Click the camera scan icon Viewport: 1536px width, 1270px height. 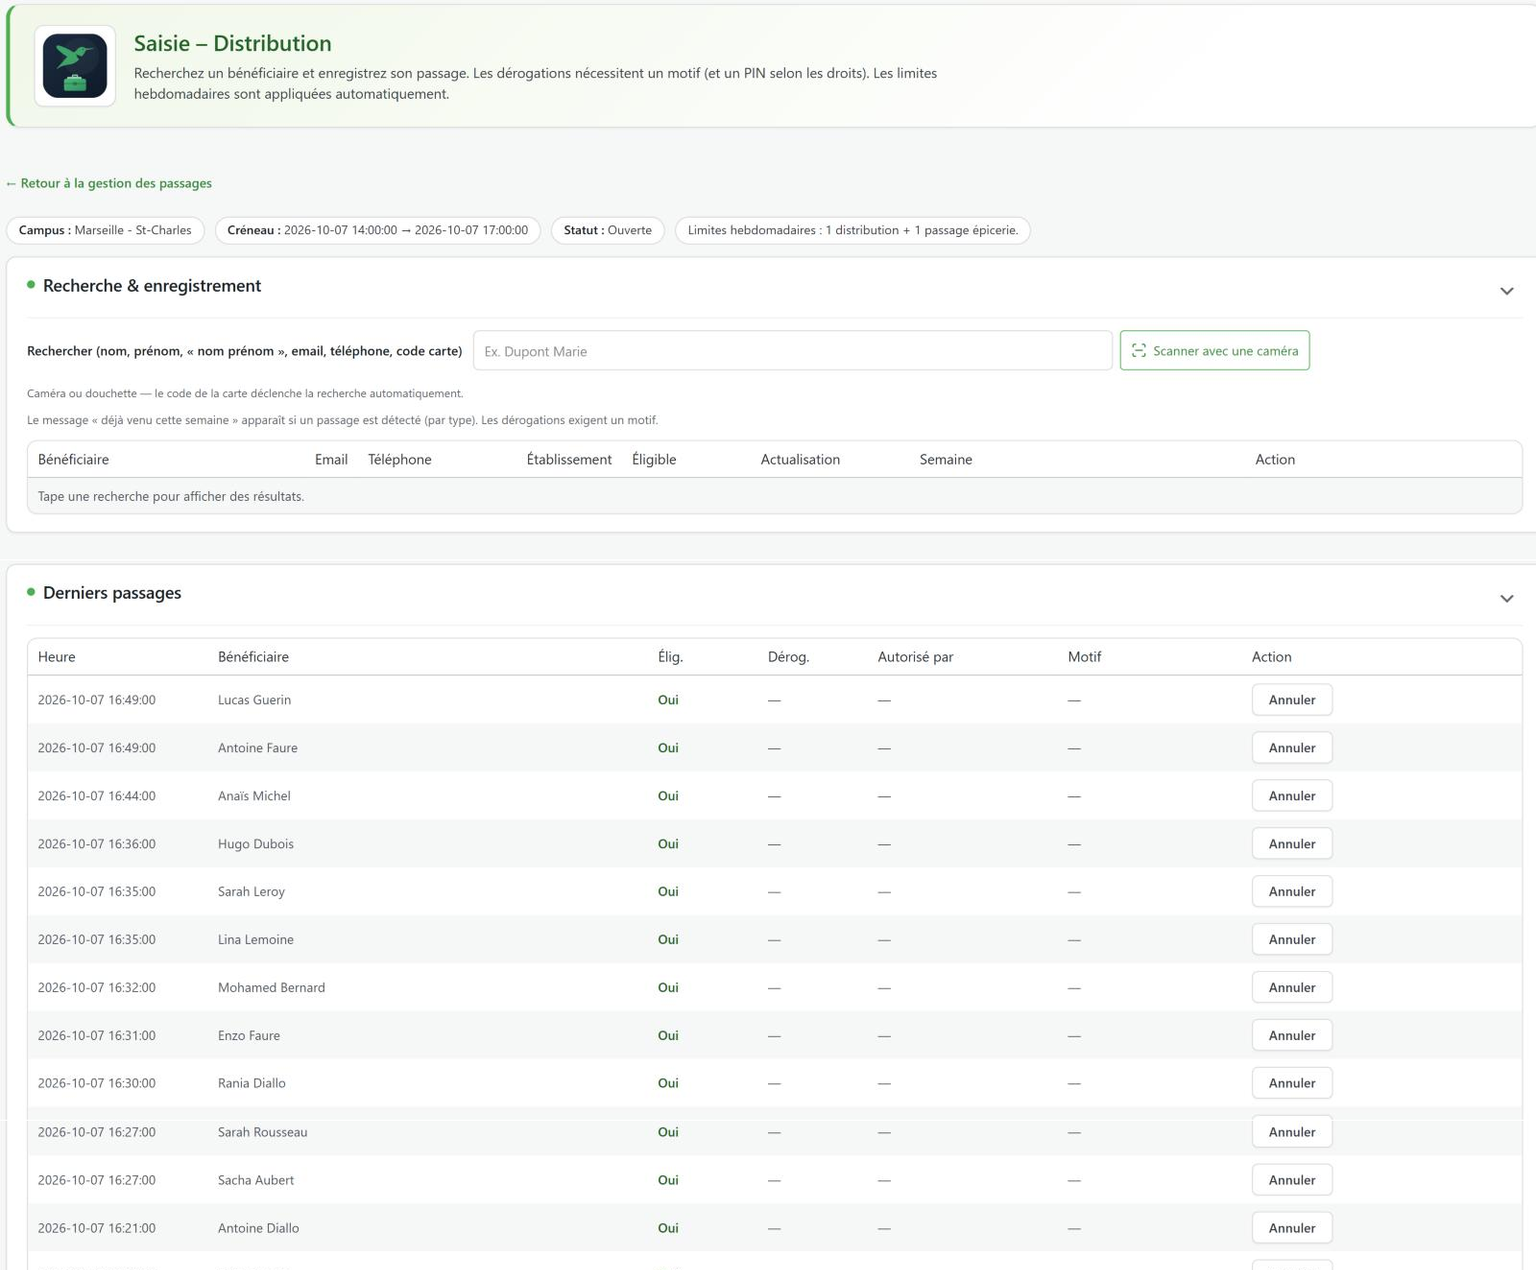[x=1138, y=350]
